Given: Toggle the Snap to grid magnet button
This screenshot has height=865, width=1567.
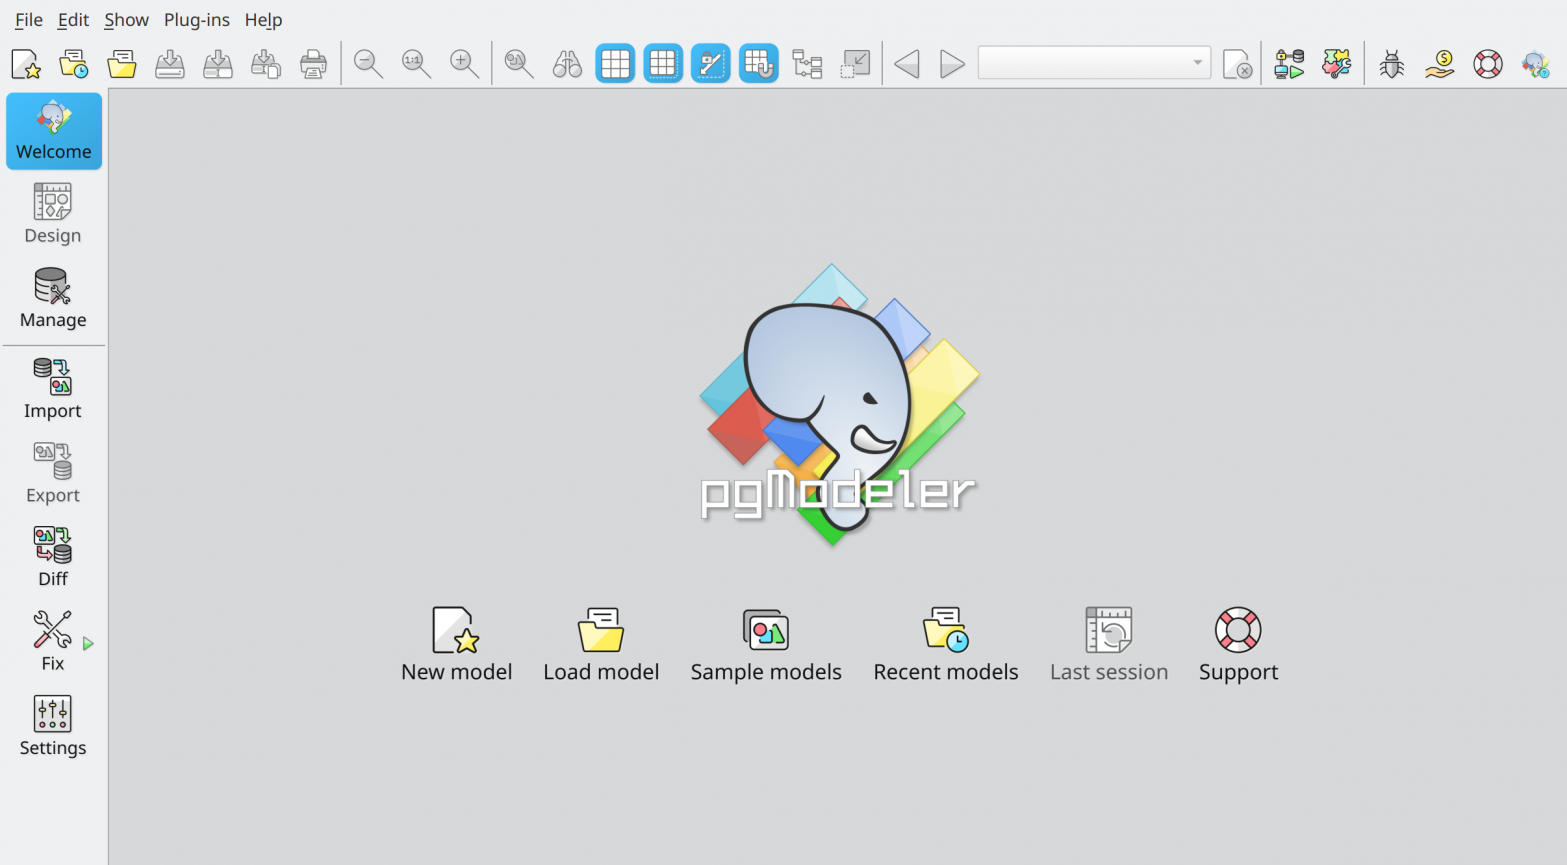Looking at the screenshot, I should coord(759,64).
